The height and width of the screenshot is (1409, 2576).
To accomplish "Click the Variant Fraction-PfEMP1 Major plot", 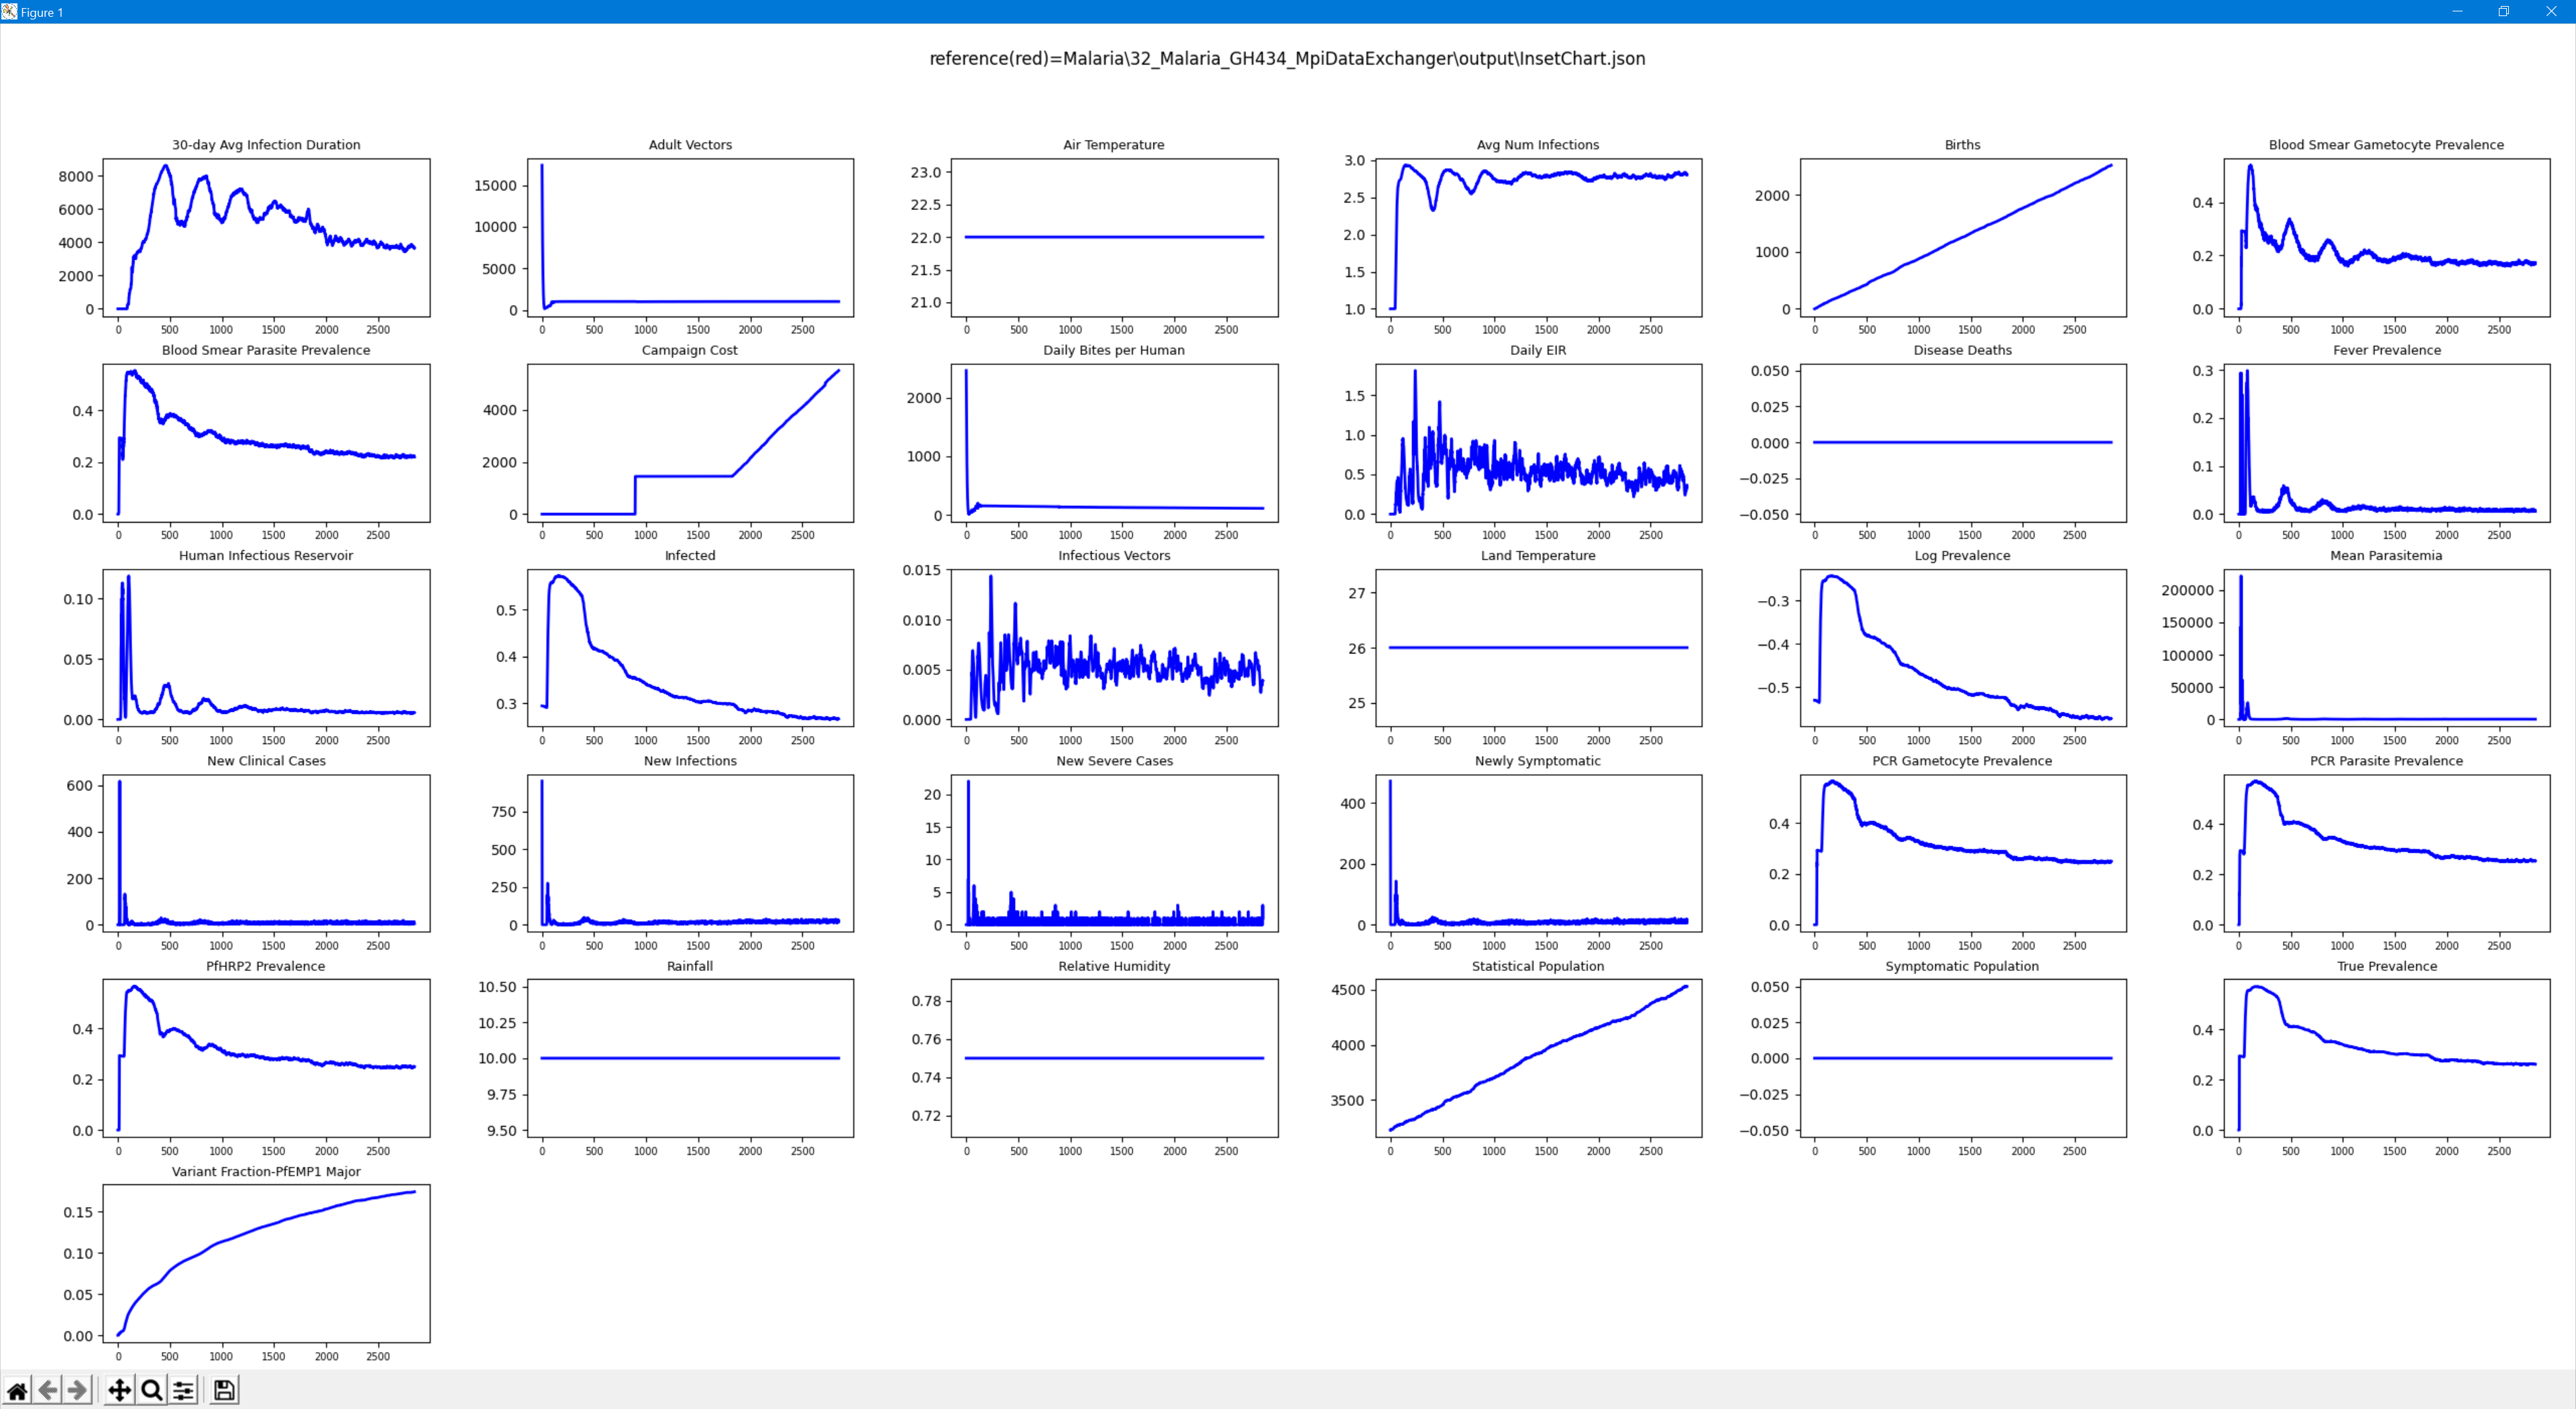I will pyautogui.click(x=266, y=1263).
